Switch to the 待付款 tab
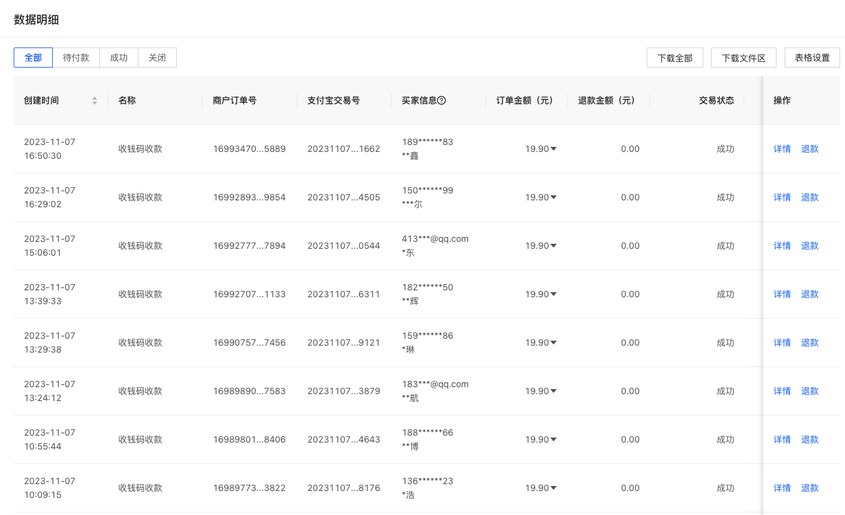This screenshot has height=515, width=845. (x=76, y=58)
